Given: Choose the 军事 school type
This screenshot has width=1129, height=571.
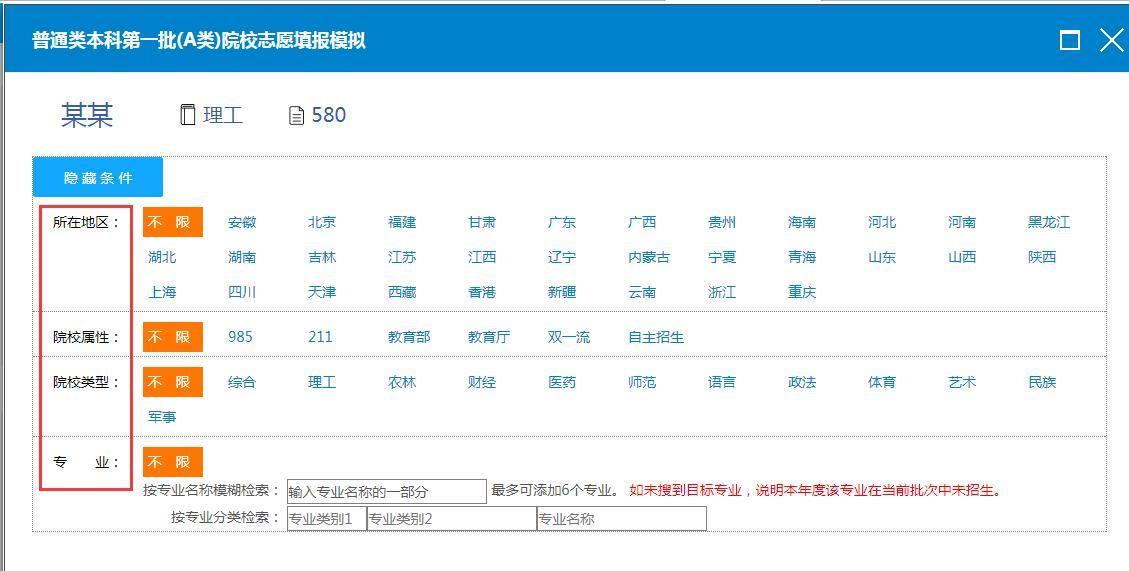Looking at the screenshot, I should point(162,417).
